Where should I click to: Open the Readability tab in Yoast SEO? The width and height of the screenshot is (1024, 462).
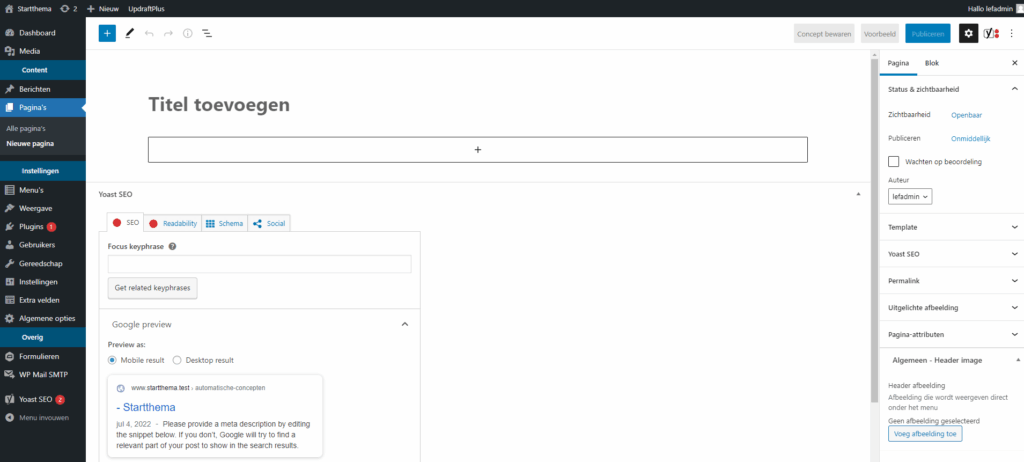tap(173, 223)
